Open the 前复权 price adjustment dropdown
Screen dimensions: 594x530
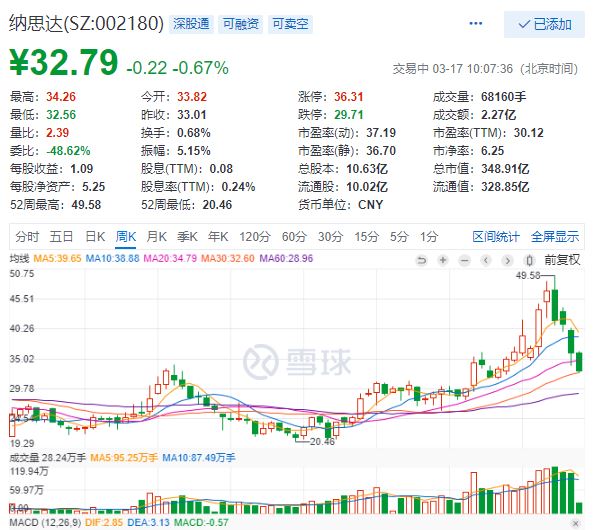[562, 260]
